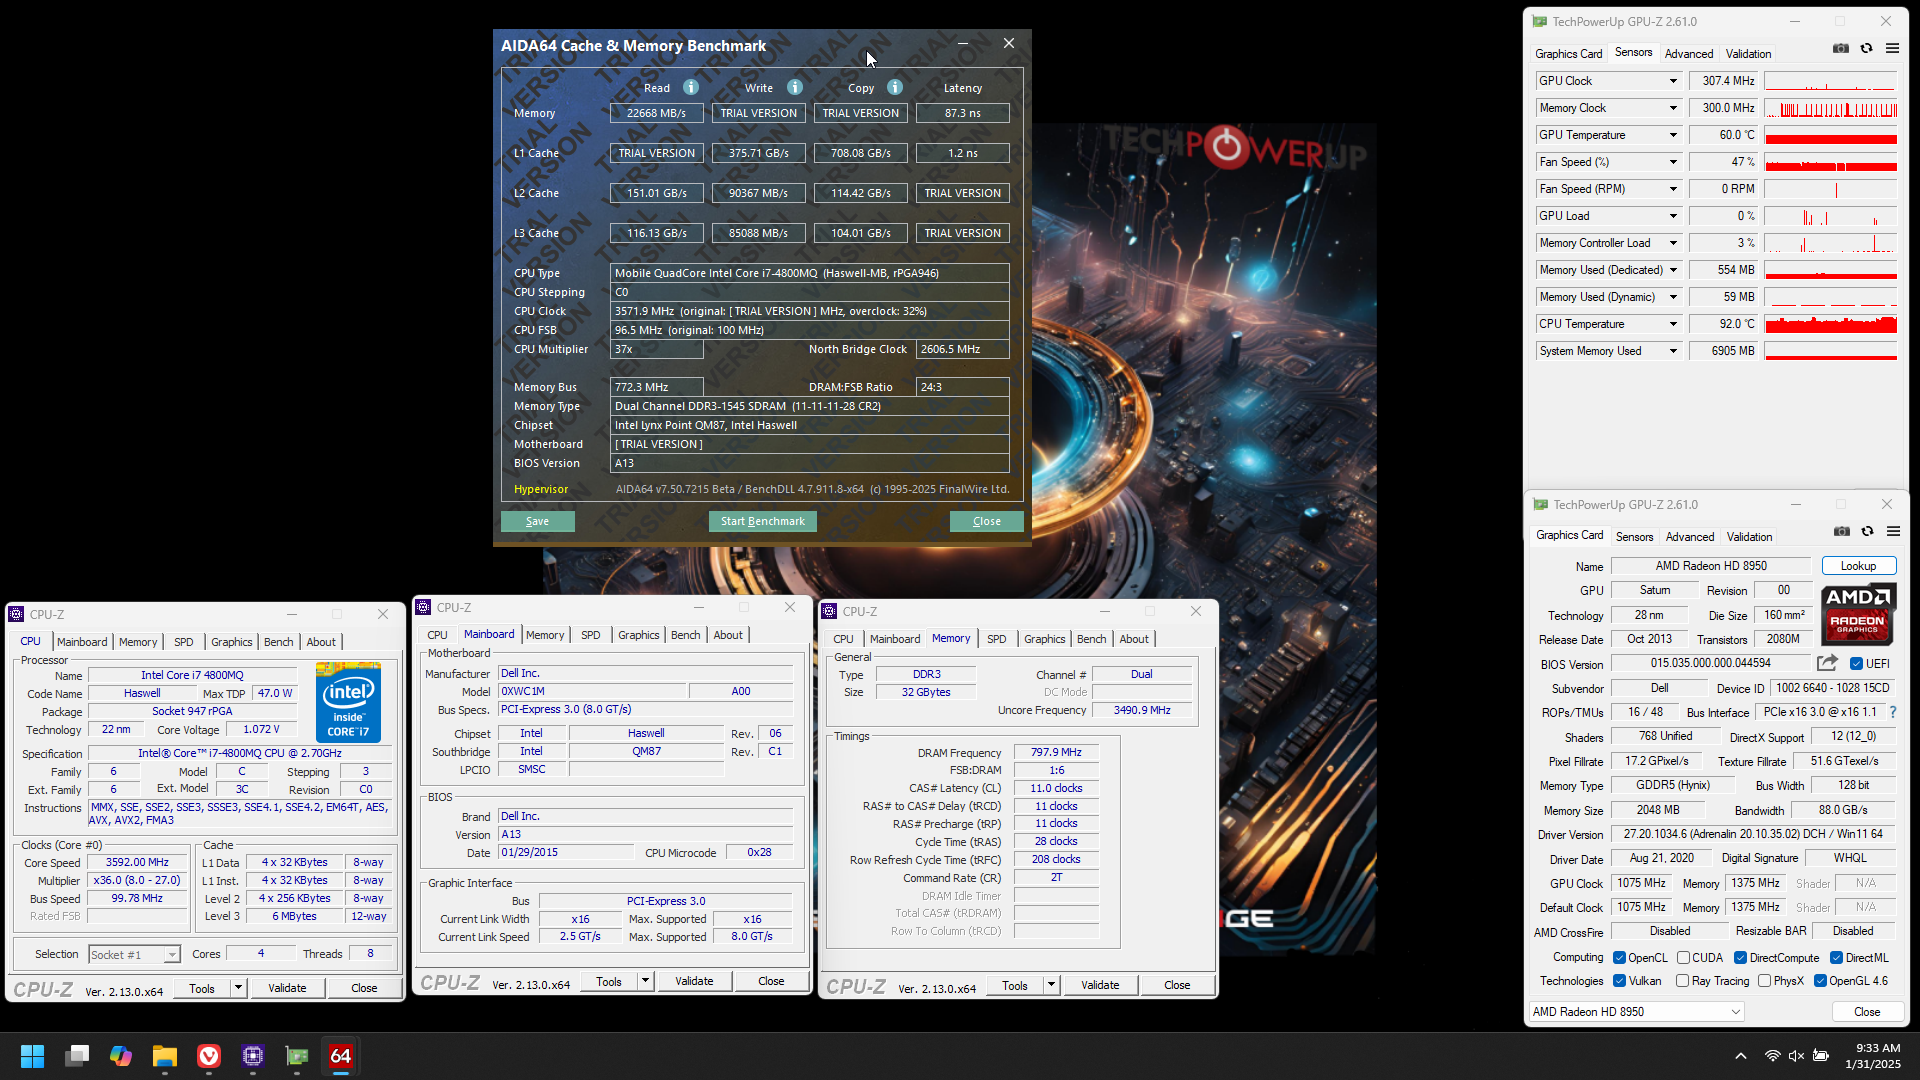Open Validation tab in lower GPU-Z window
The height and width of the screenshot is (1080, 1920).
click(x=1749, y=537)
